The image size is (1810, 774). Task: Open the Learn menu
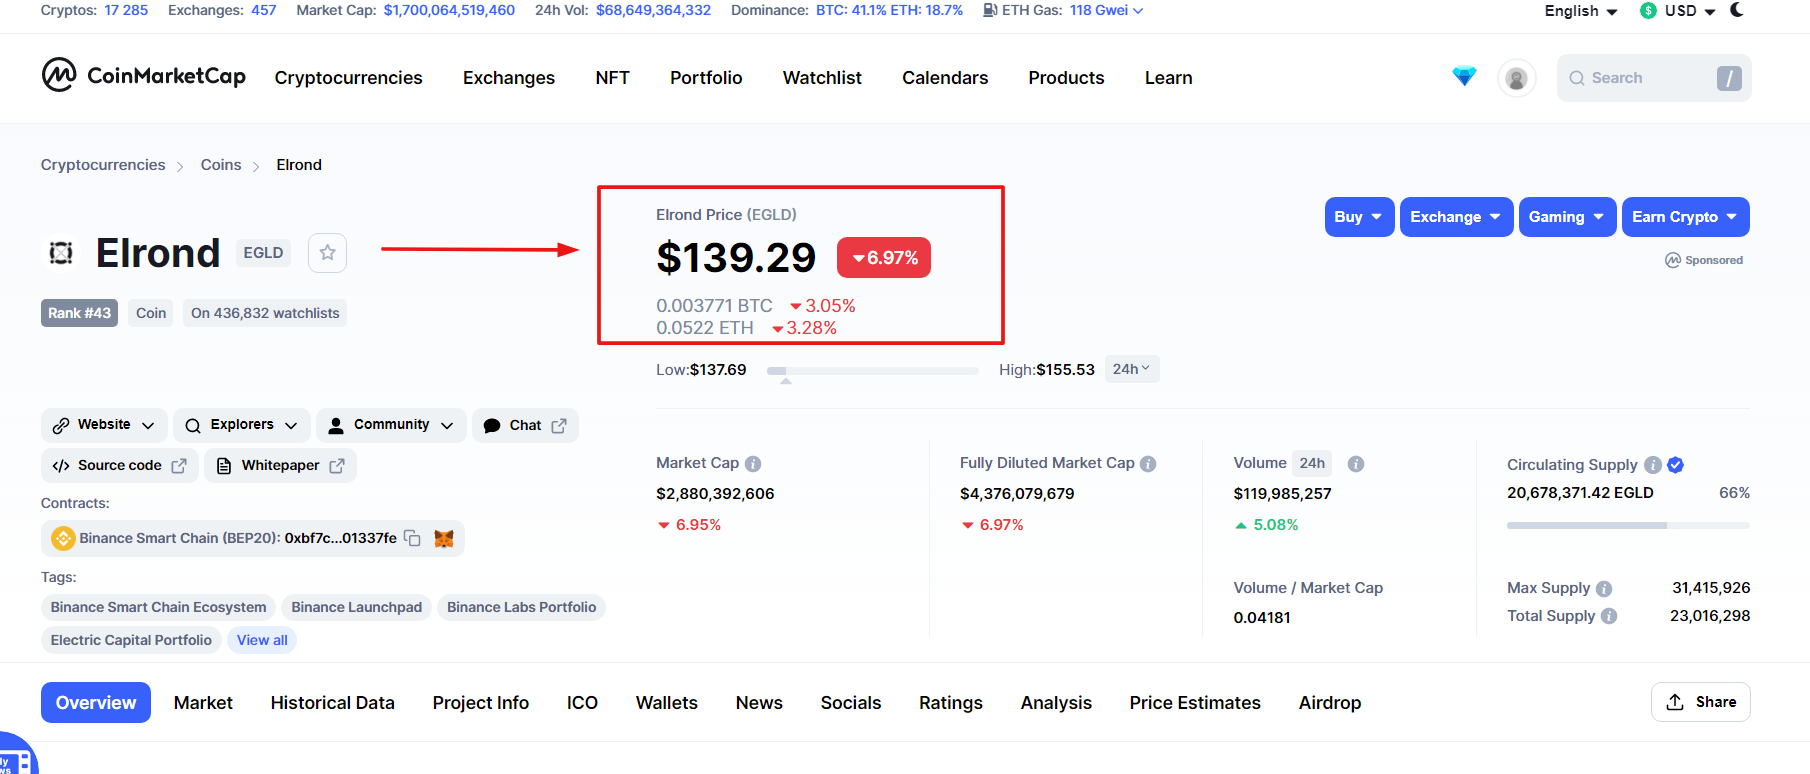point(1168,78)
